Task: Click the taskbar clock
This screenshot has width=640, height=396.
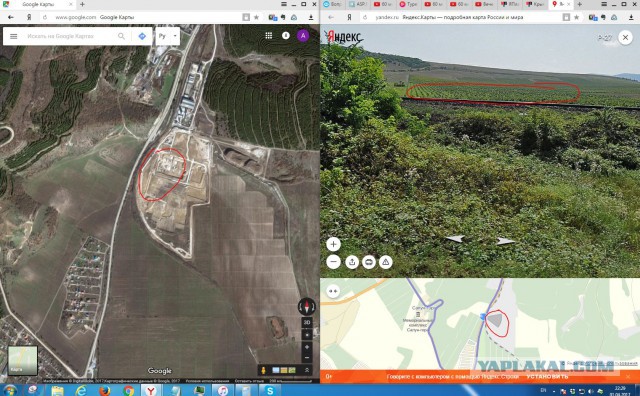Action: [x=620, y=390]
